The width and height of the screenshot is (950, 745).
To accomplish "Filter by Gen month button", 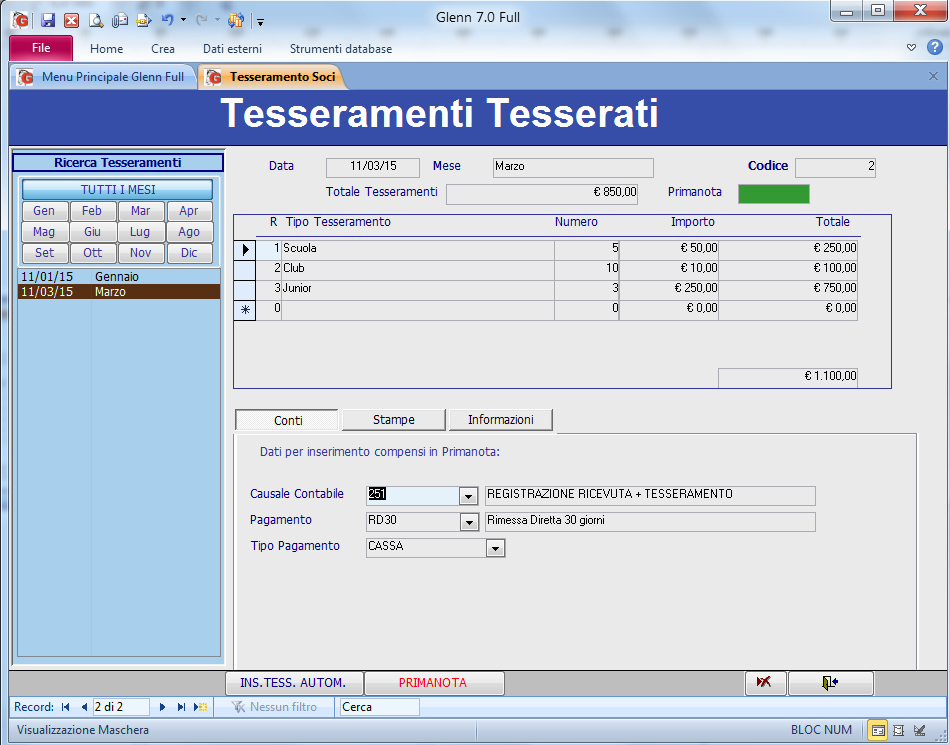I will [44, 211].
